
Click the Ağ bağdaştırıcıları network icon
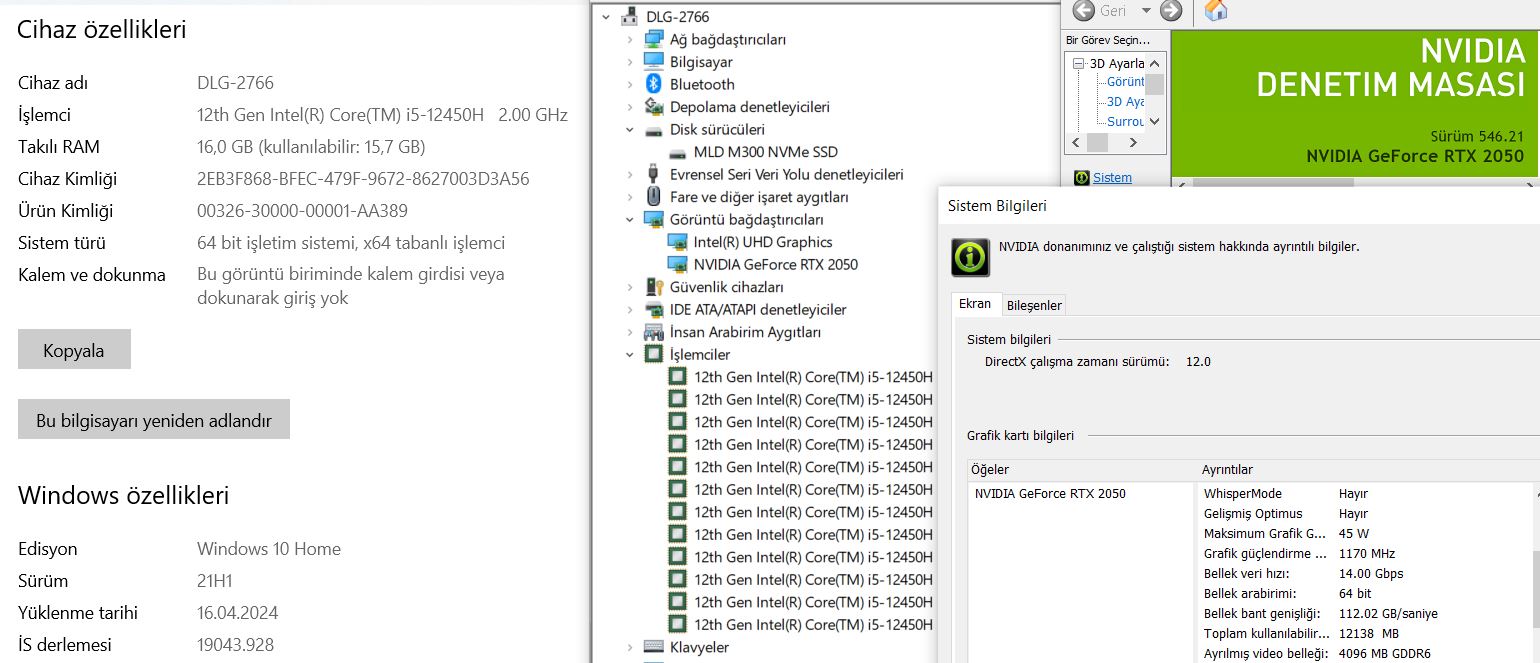click(x=654, y=39)
